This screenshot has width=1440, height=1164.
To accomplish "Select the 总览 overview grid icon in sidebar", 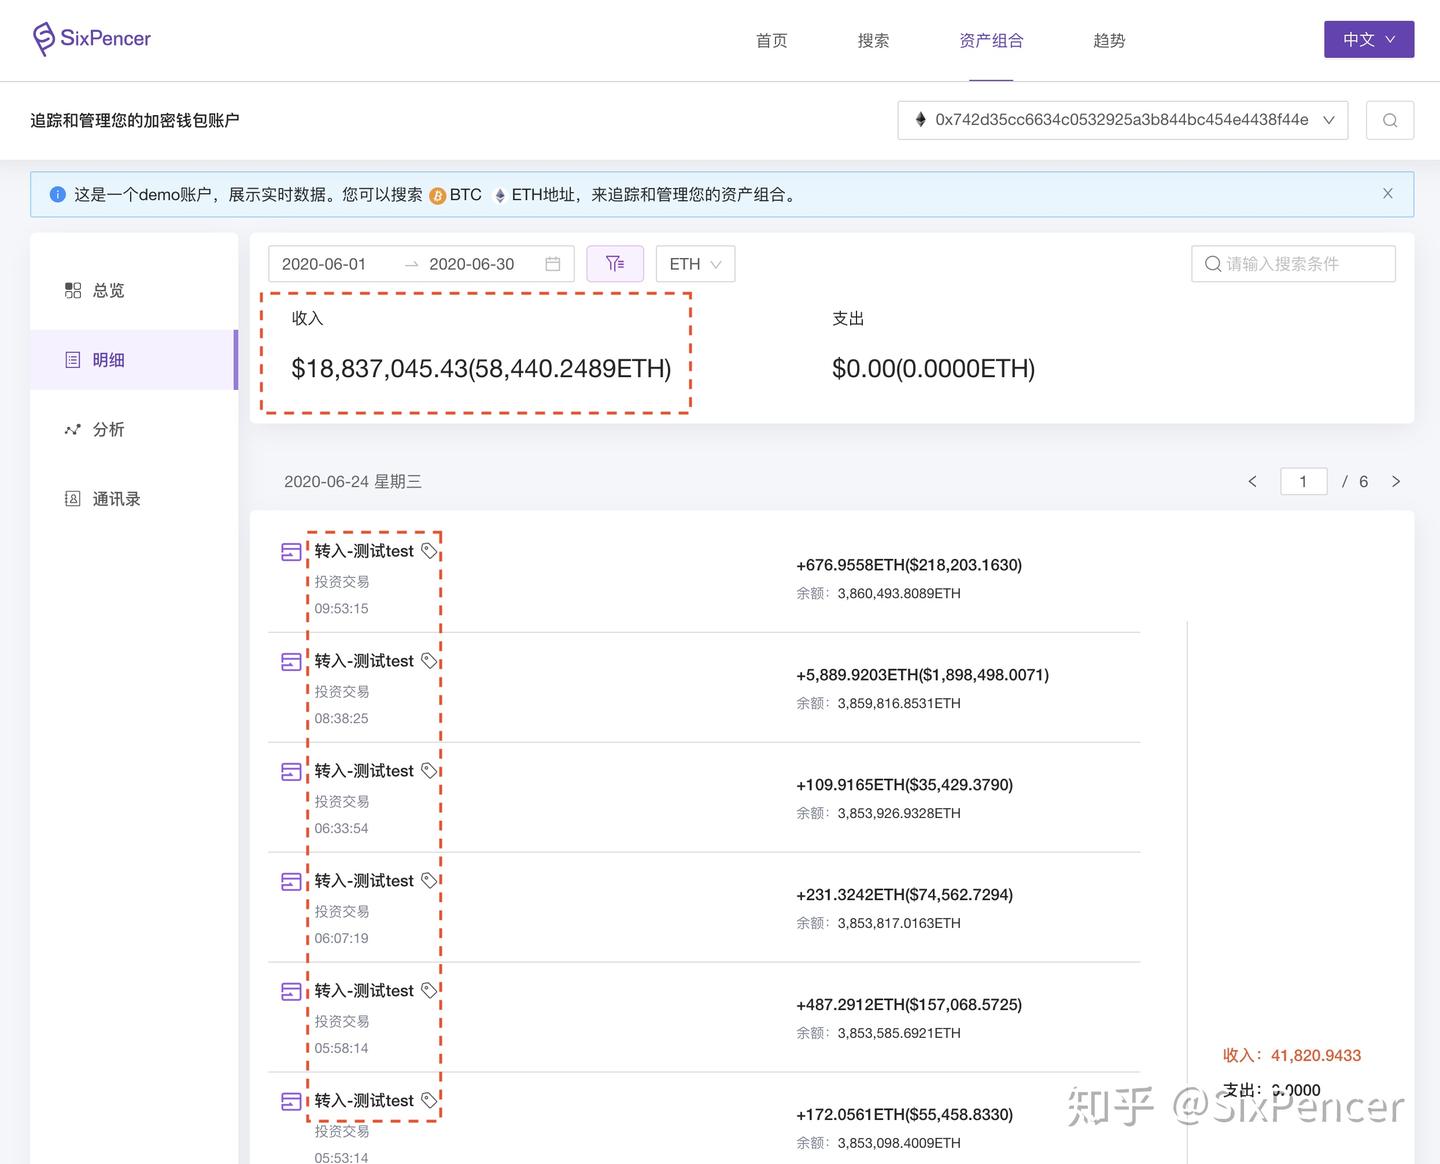I will (x=72, y=290).
